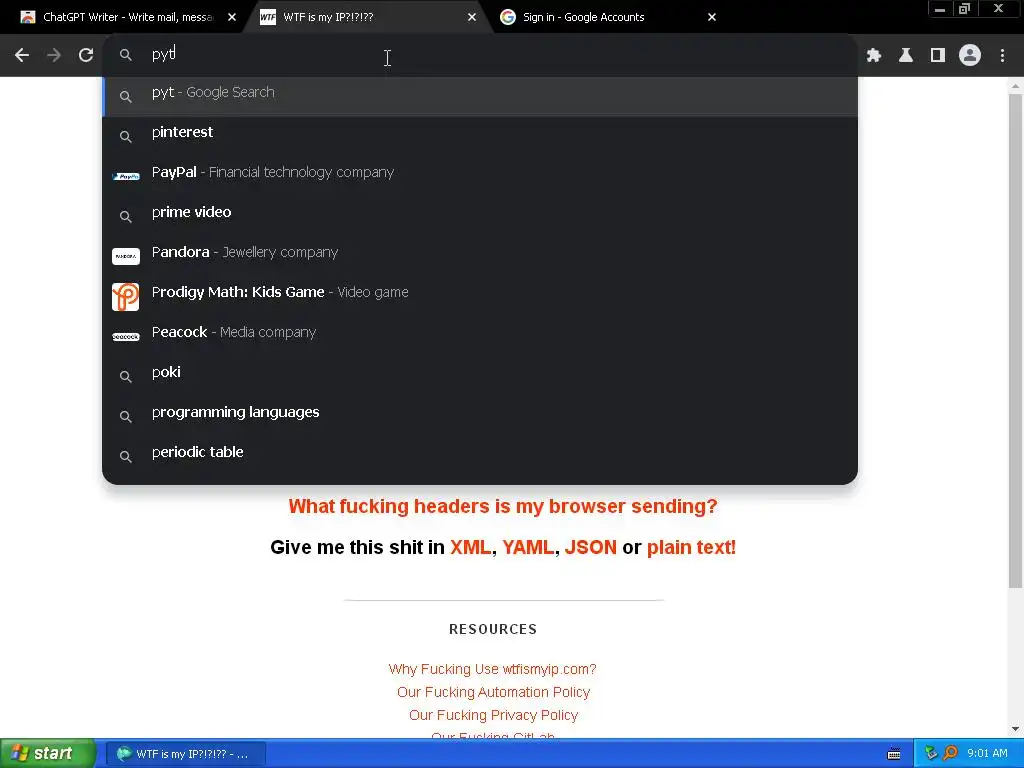Open the XML format link
The image size is (1024, 768).
coord(470,547)
